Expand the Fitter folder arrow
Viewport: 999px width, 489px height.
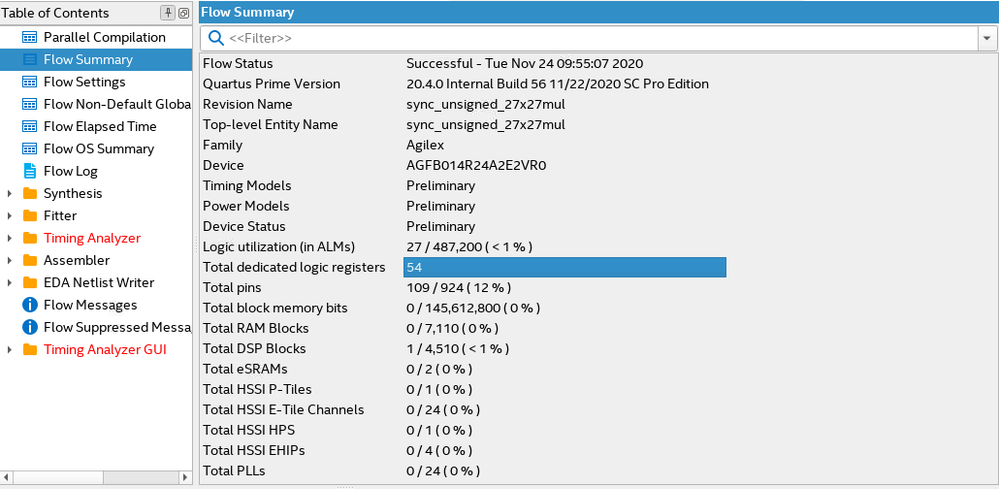(10, 215)
